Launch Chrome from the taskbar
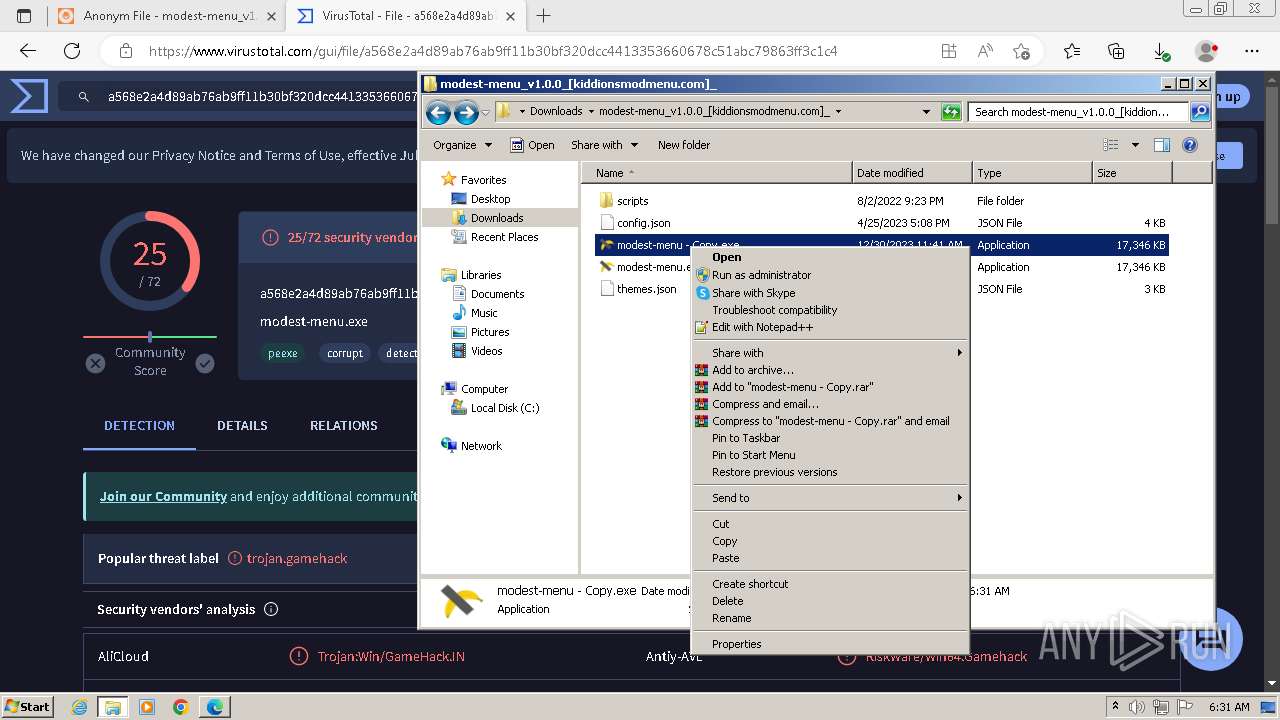 [x=180, y=707]
